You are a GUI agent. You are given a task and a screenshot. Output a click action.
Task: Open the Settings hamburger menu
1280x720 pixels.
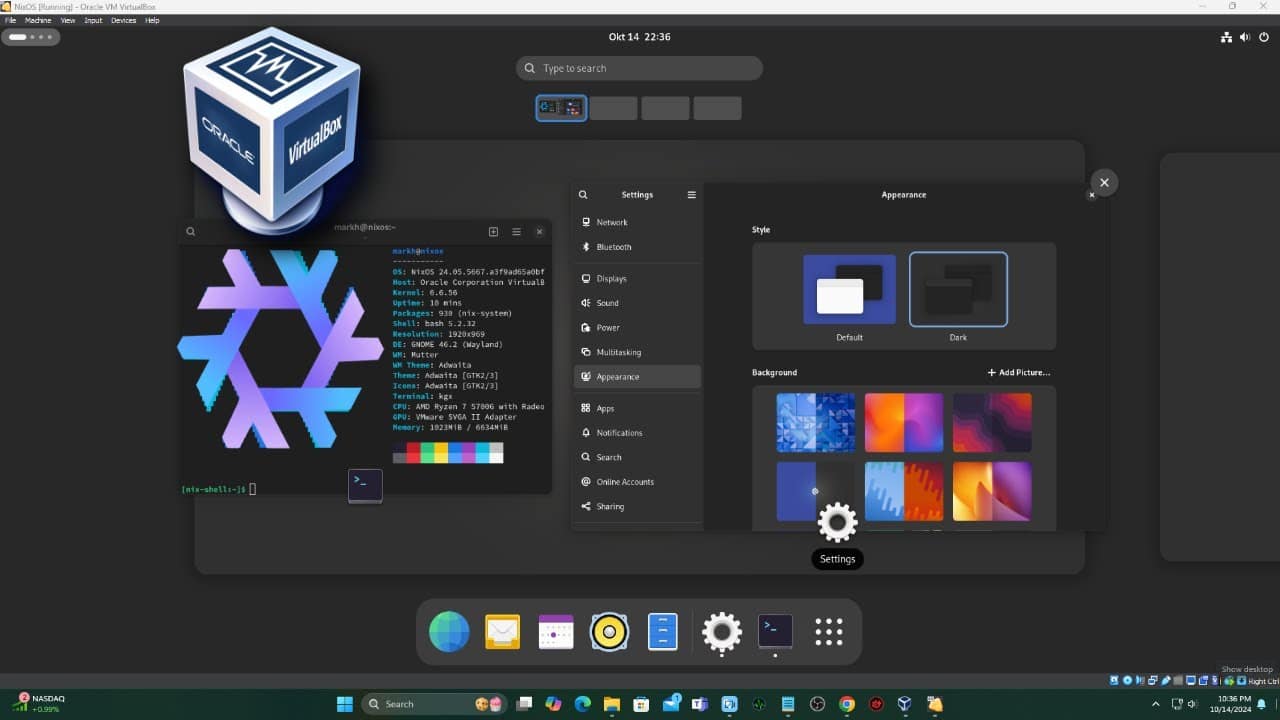691,195
